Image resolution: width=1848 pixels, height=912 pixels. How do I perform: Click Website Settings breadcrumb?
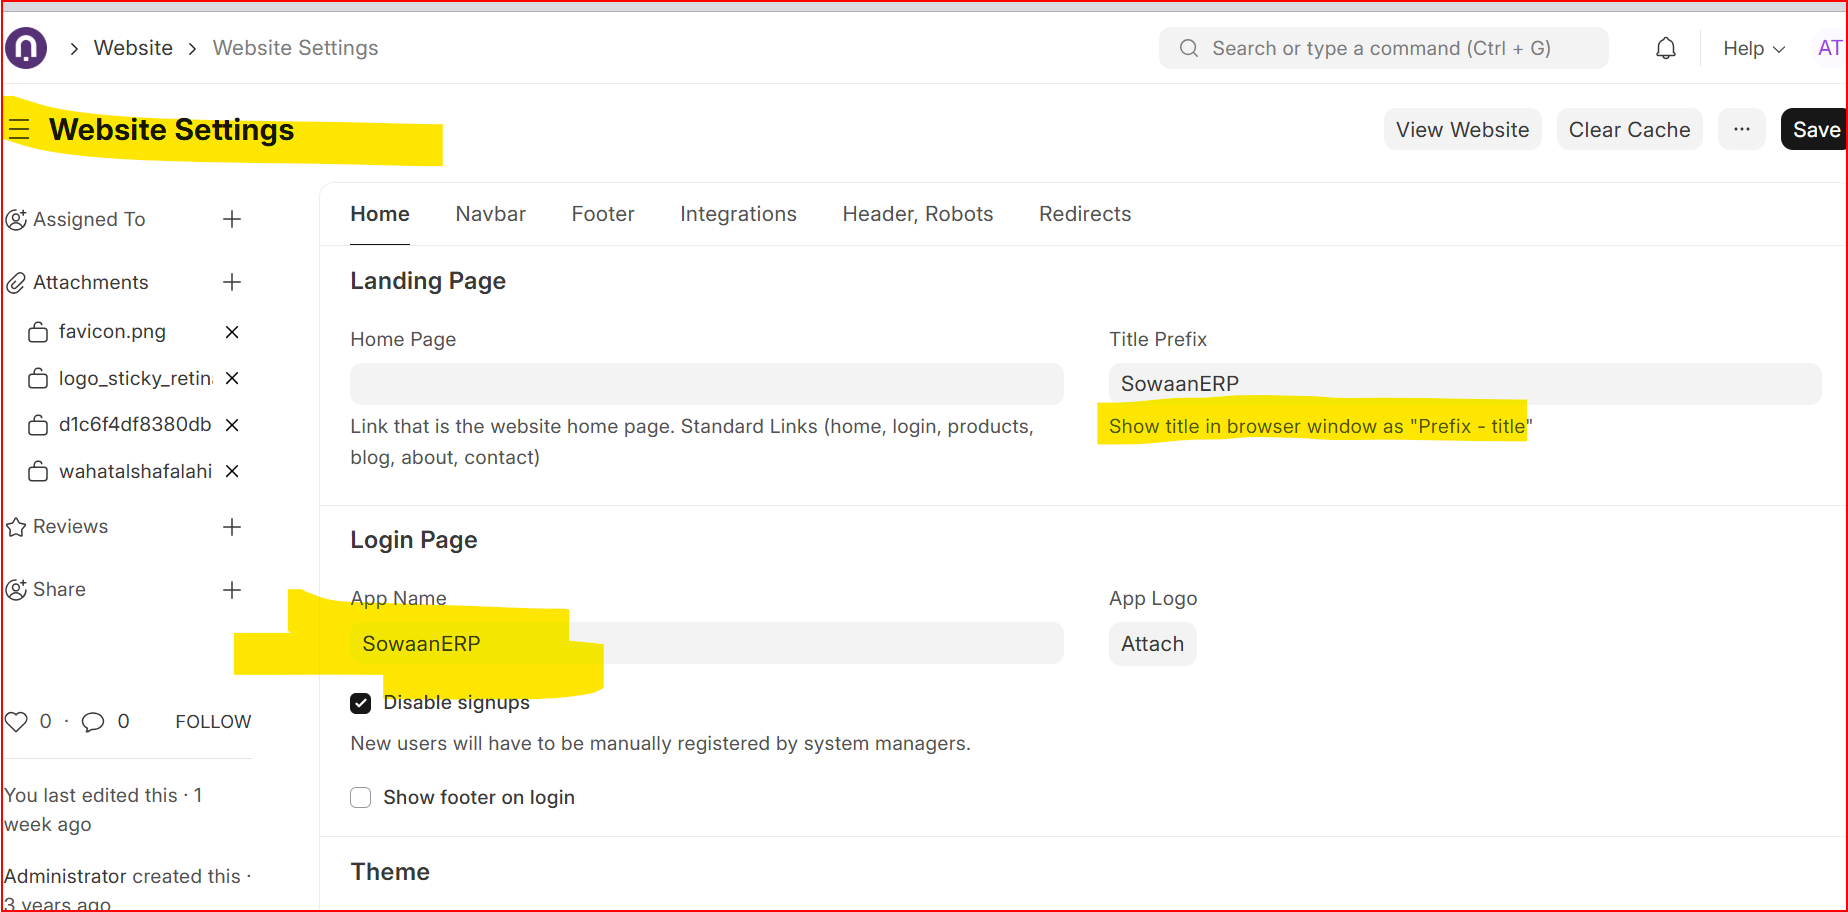[x=295, y=48]
